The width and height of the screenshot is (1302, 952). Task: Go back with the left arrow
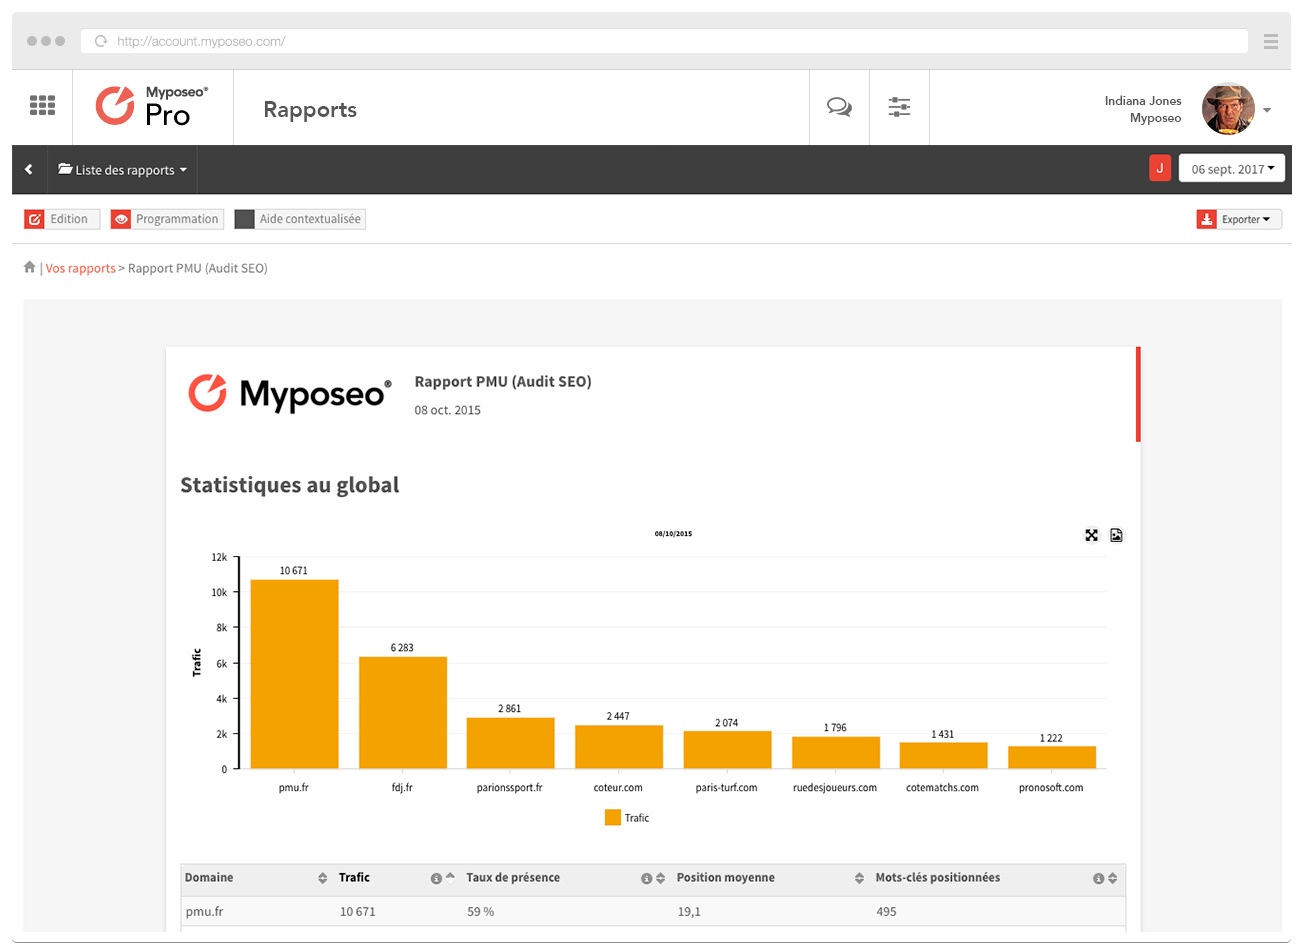point(29,169)
